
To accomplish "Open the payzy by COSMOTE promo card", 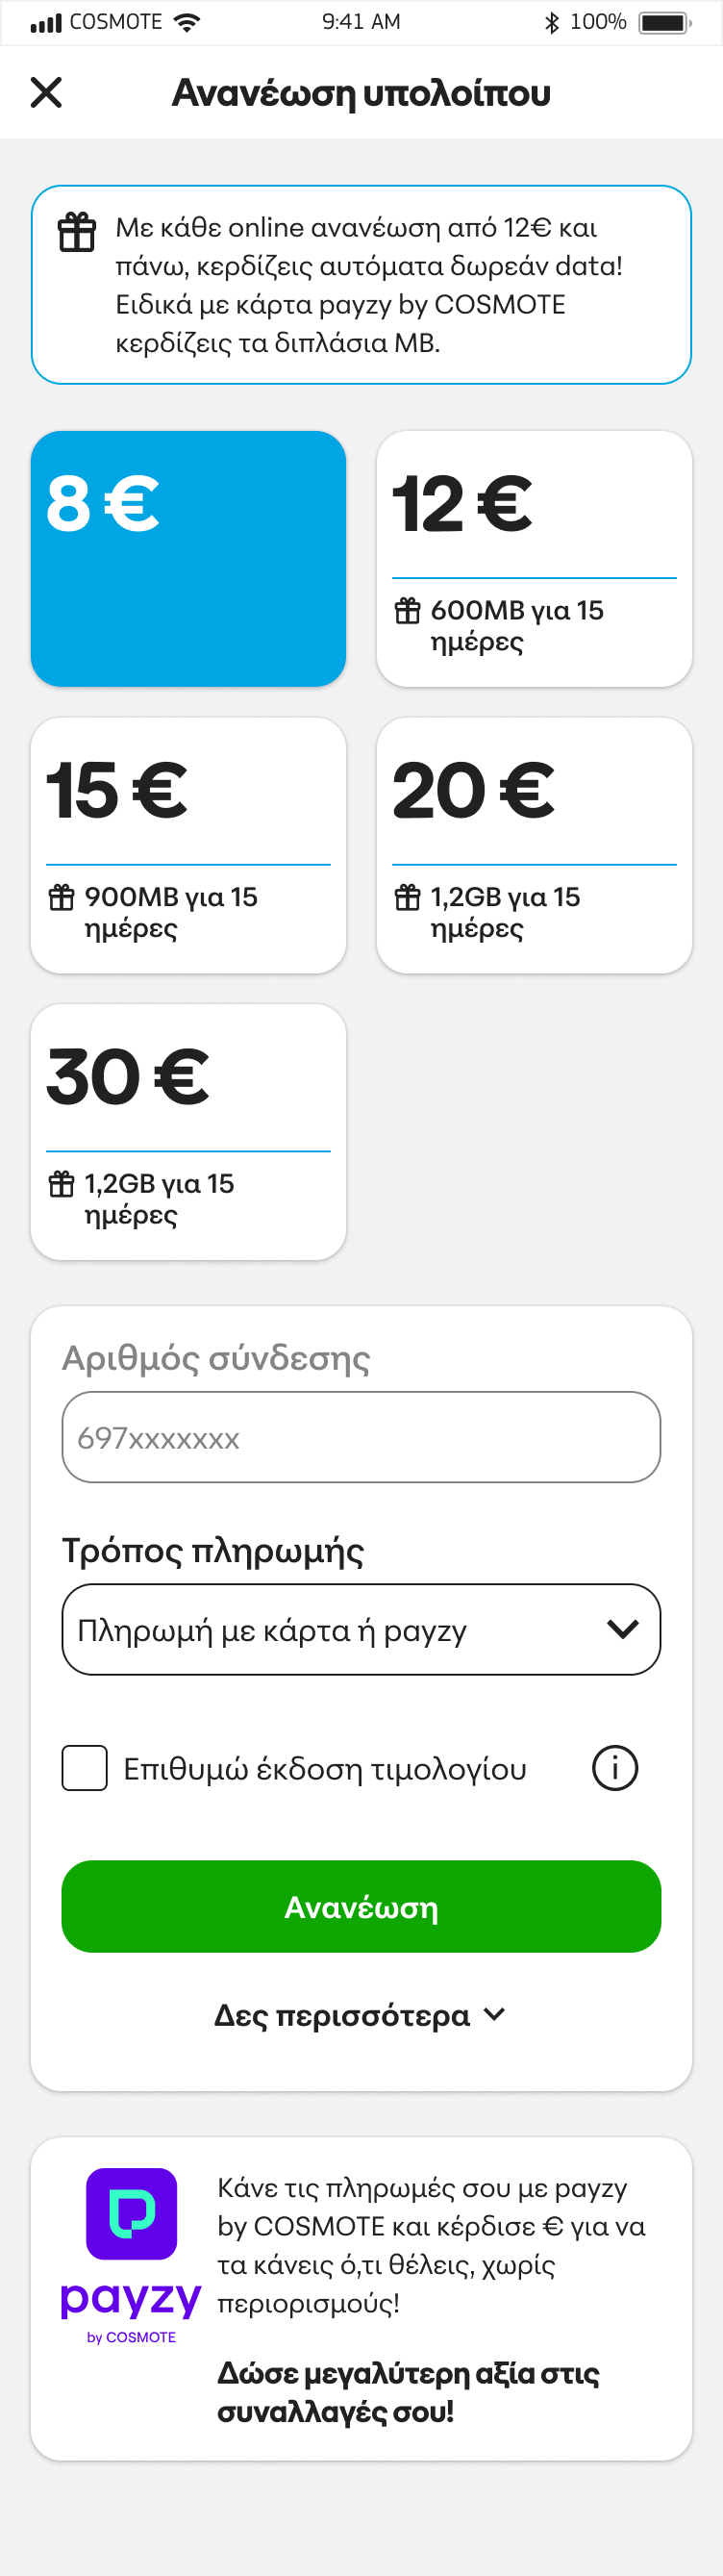I will tap(361, 2298).
